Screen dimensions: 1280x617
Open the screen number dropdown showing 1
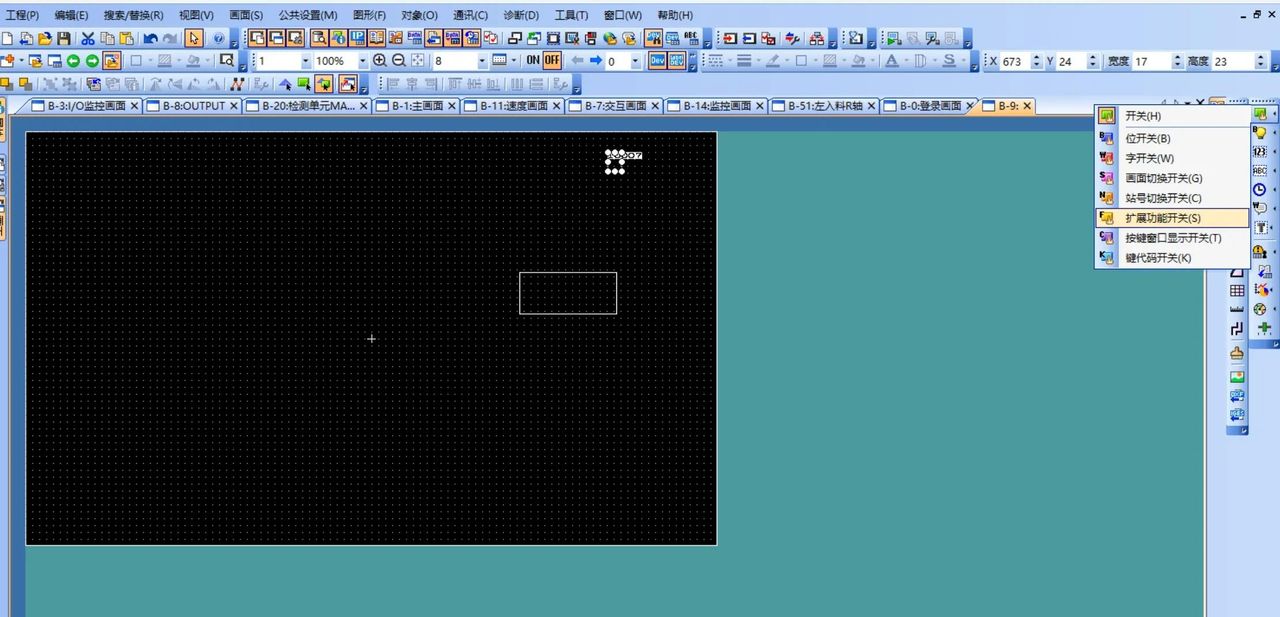[306, 61]
